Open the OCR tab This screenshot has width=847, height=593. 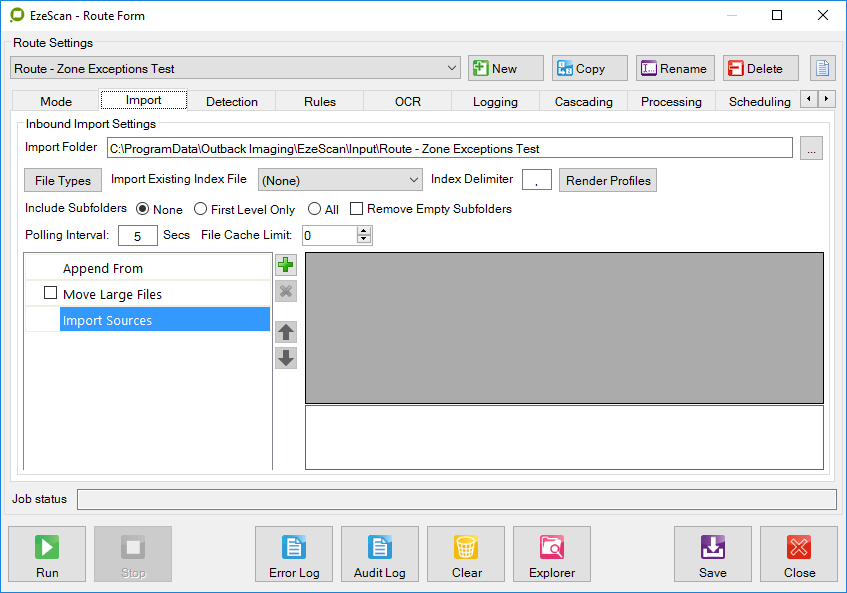pyautogui.click(x=408, y=101)
